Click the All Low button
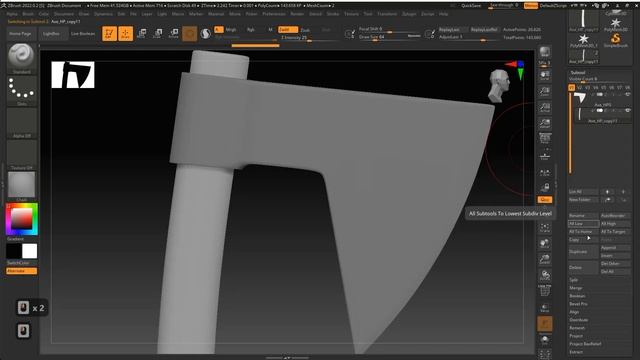The width and height of the screenshot is (640, 360). click(x=584, y=224)
